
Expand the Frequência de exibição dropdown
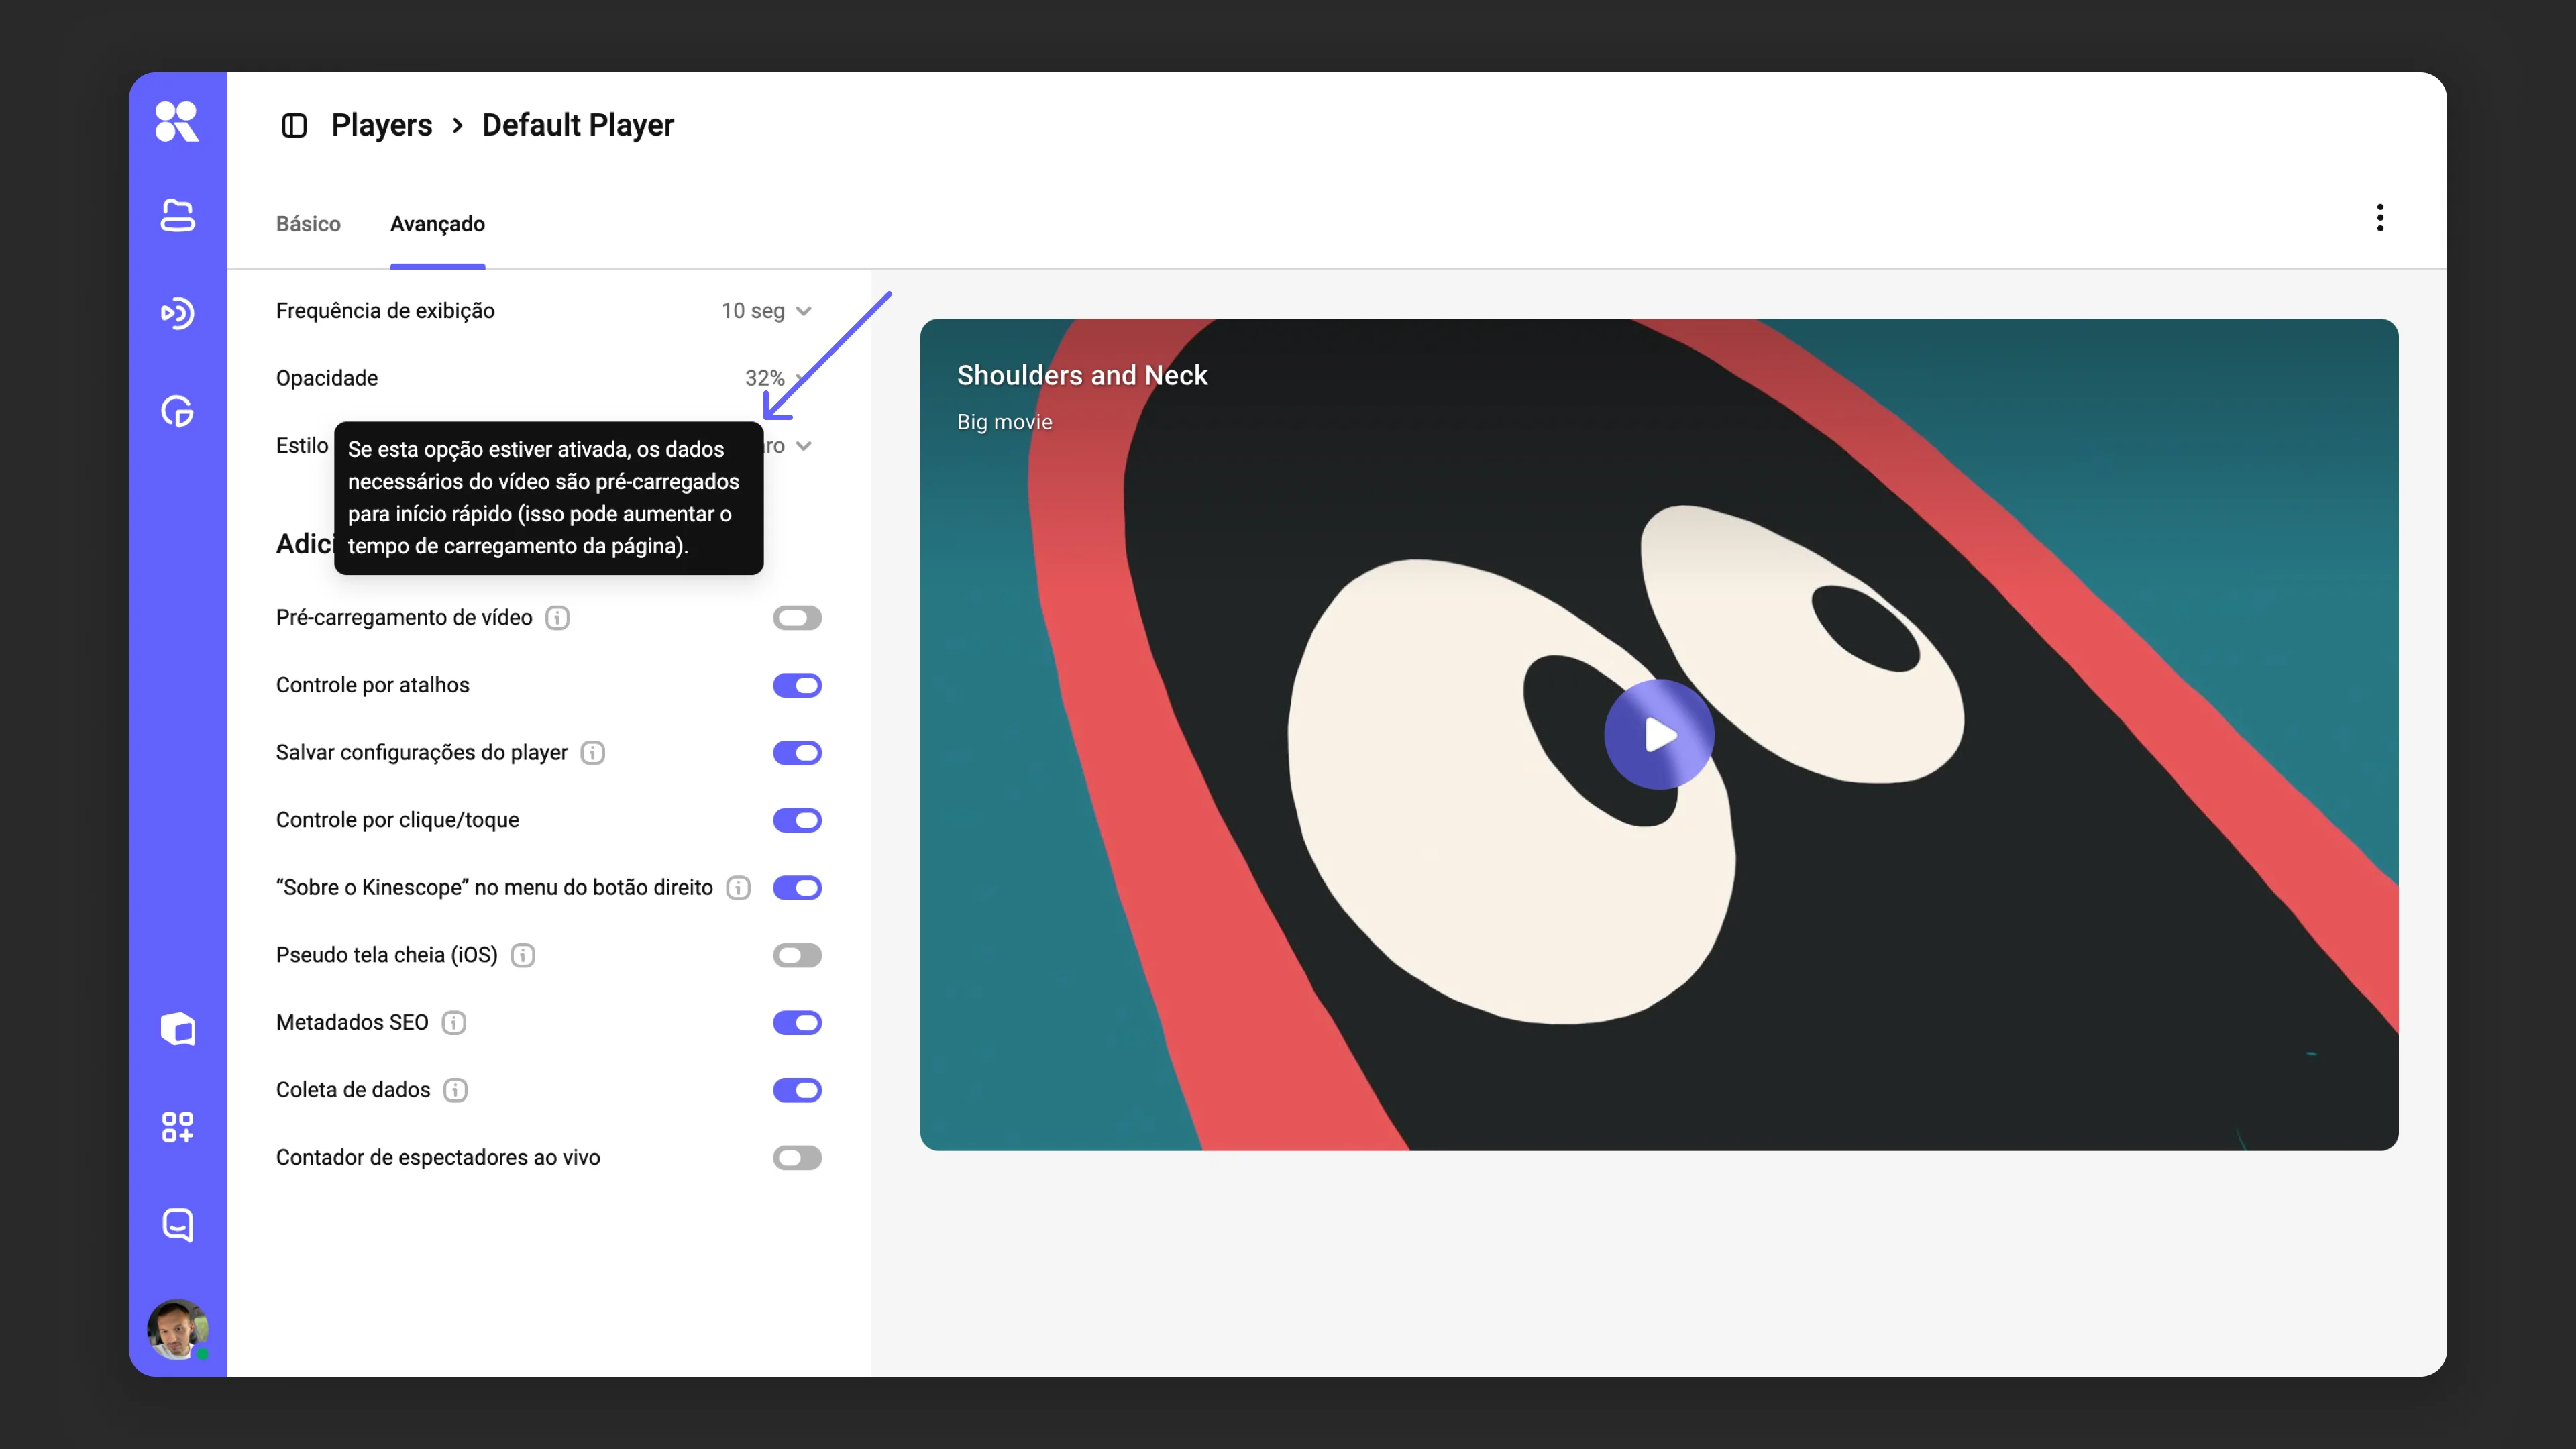point(766,311)
